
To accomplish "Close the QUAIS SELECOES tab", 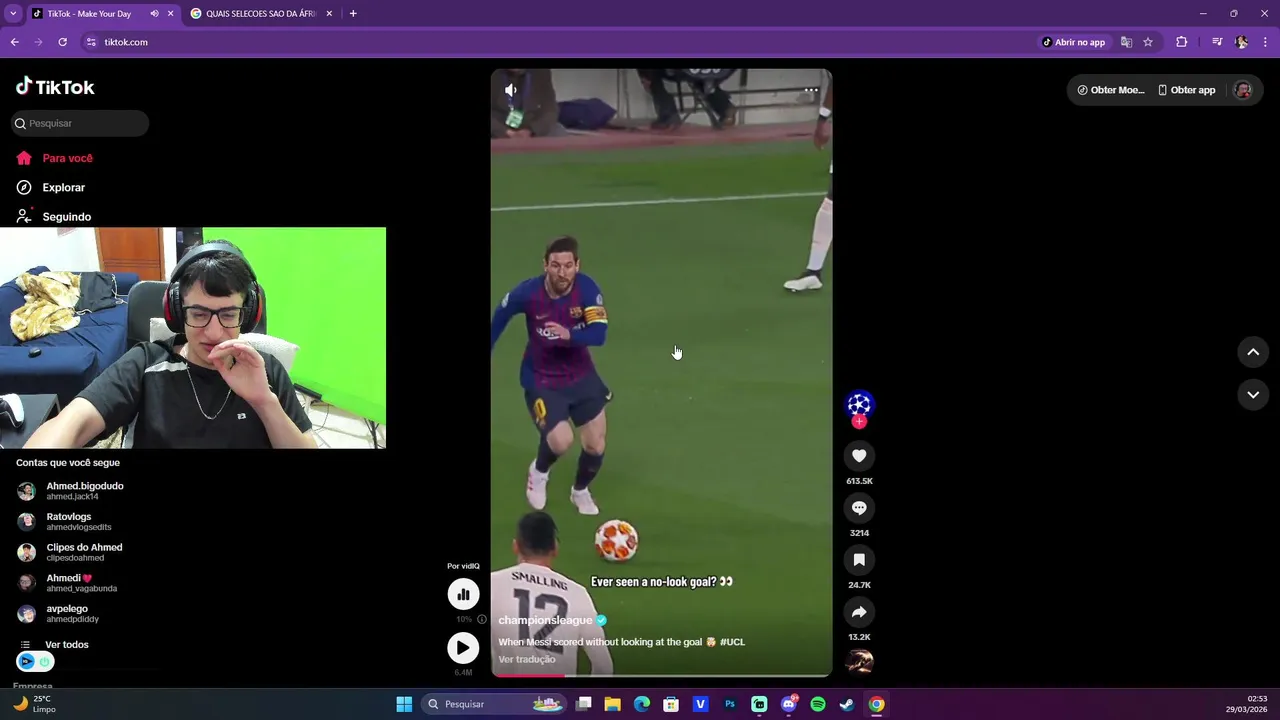I will [x=330, y=14].
